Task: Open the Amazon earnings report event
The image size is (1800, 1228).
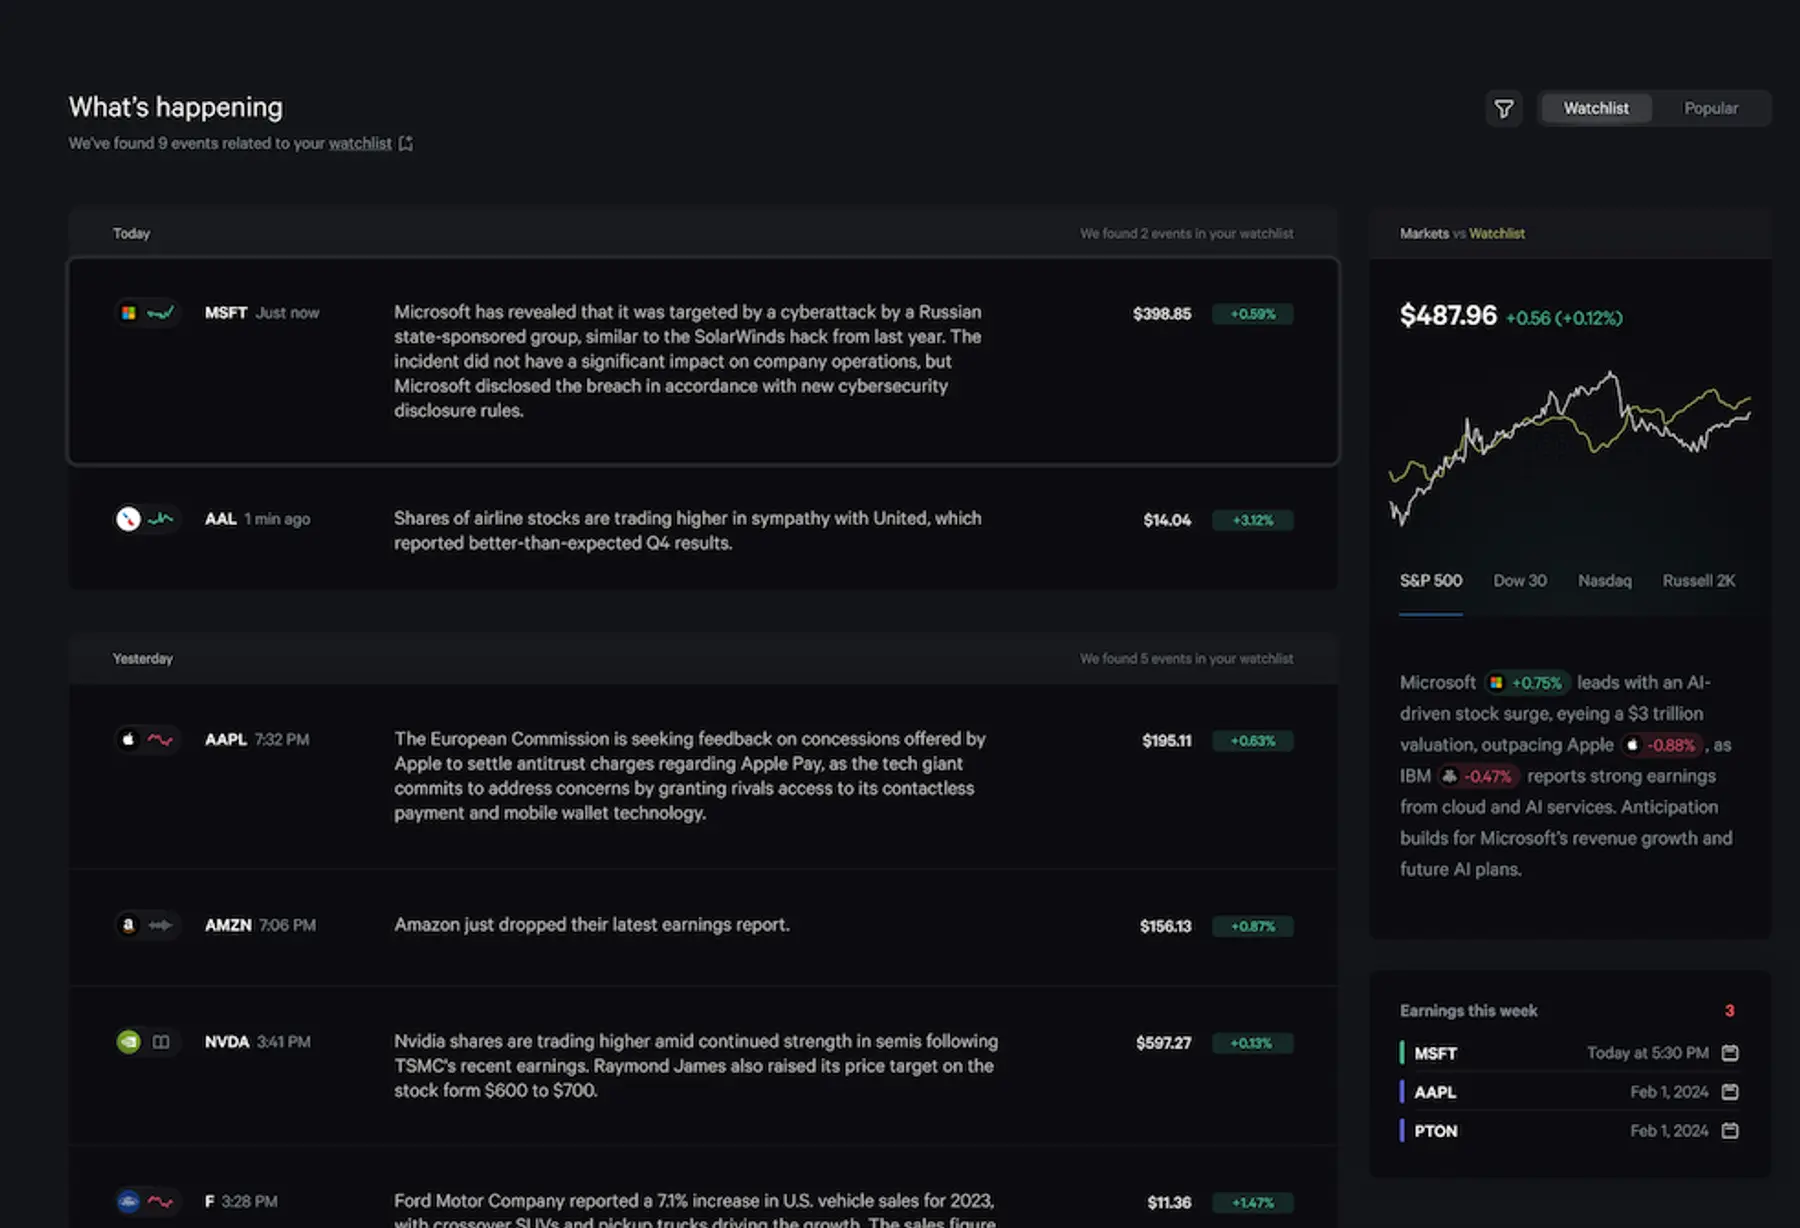Action: pos(703,927)
